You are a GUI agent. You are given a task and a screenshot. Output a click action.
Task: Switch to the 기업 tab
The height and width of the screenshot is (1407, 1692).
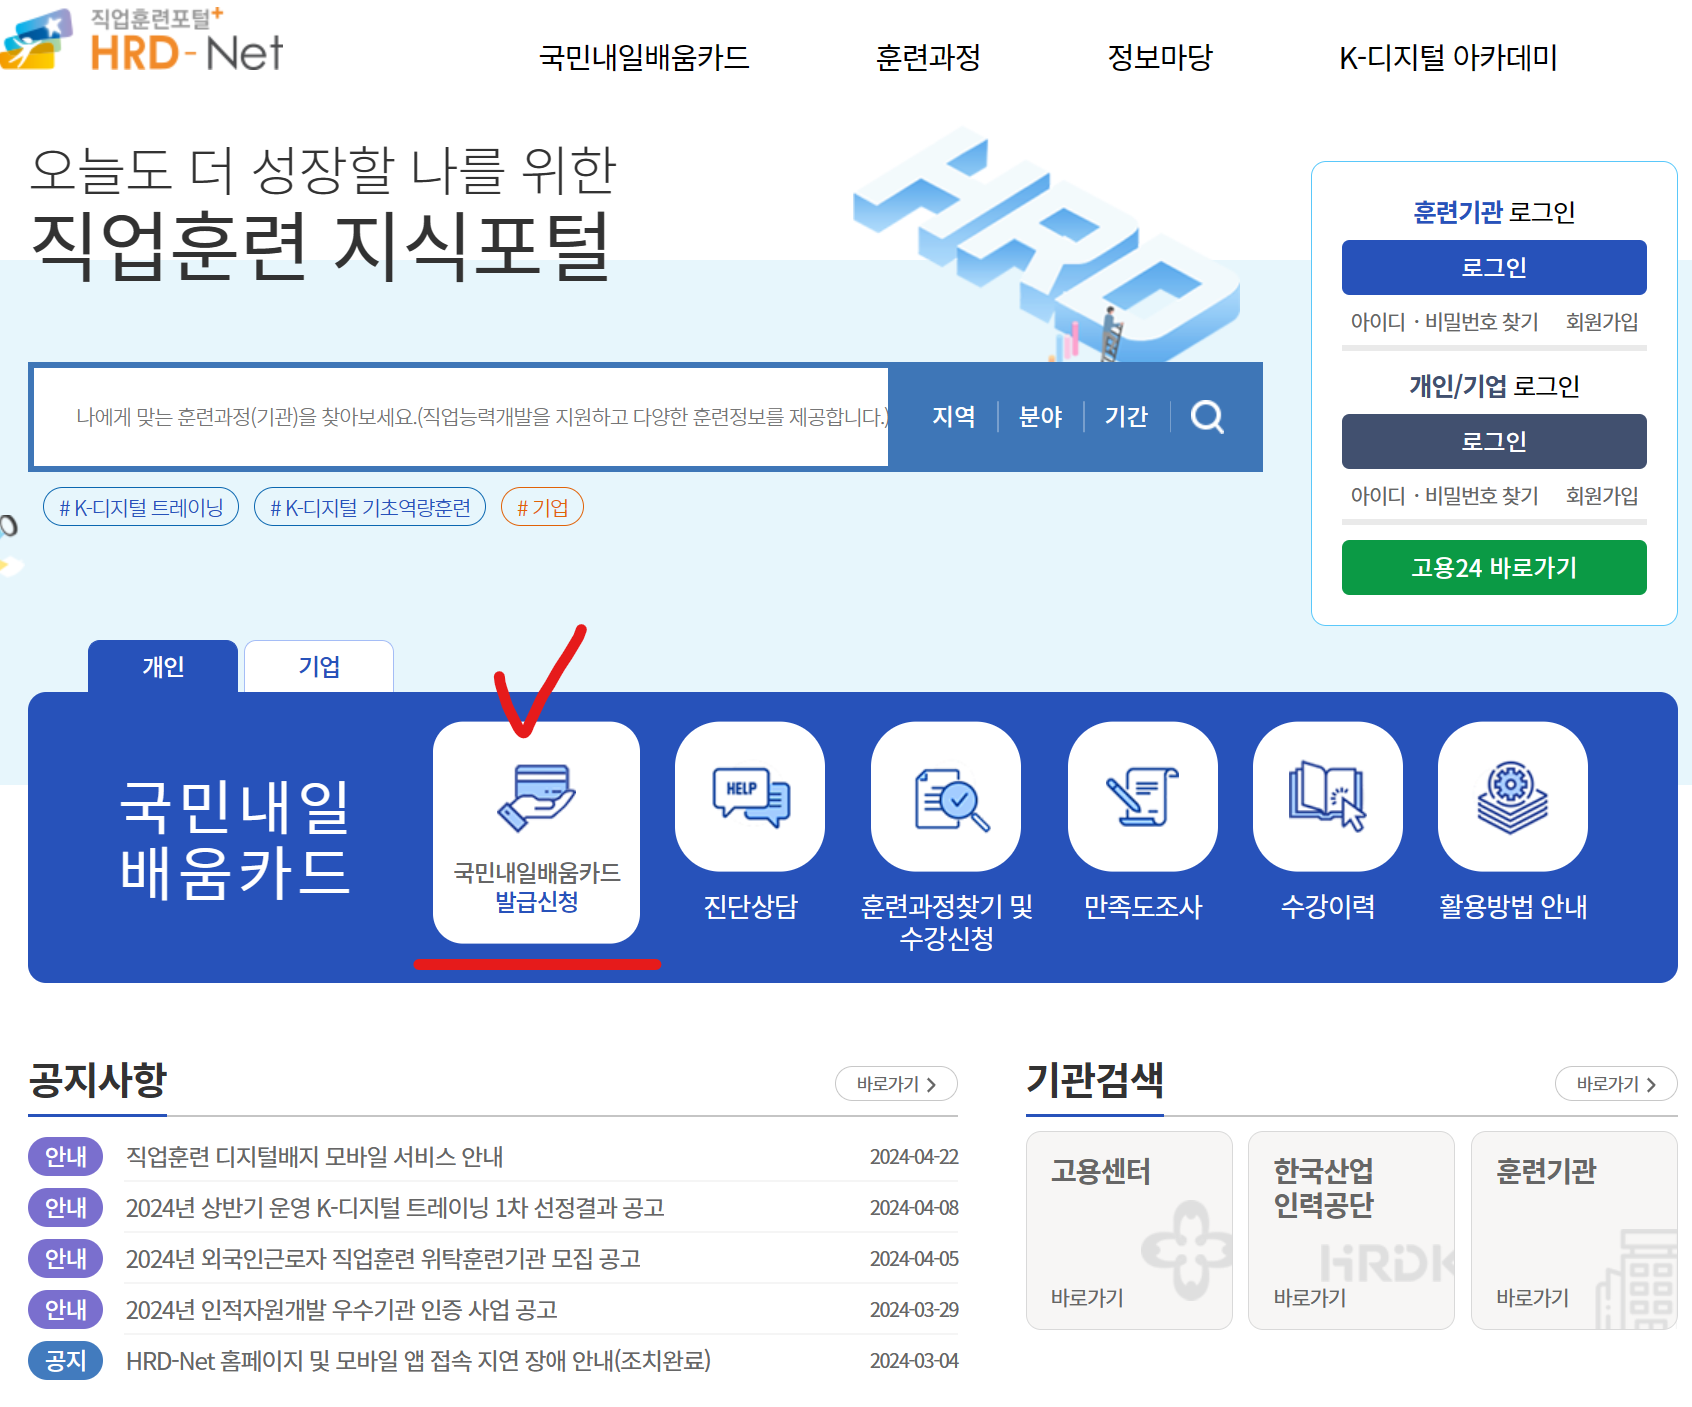point(319,666)
